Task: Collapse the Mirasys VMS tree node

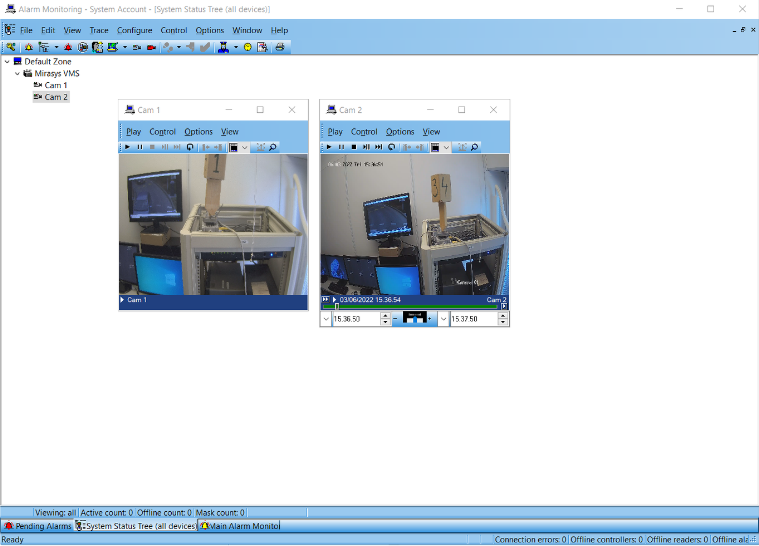Action: [x=17, y=73]
